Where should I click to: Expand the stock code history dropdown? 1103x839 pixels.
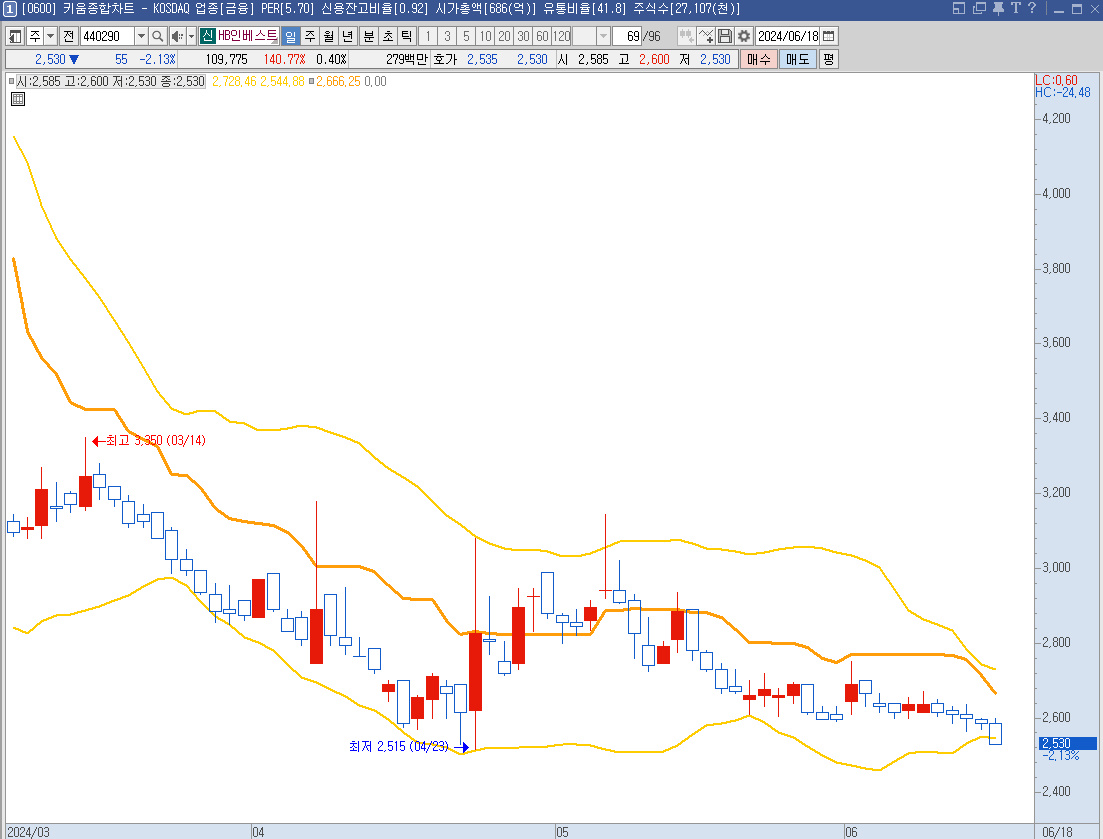point(141,36)
